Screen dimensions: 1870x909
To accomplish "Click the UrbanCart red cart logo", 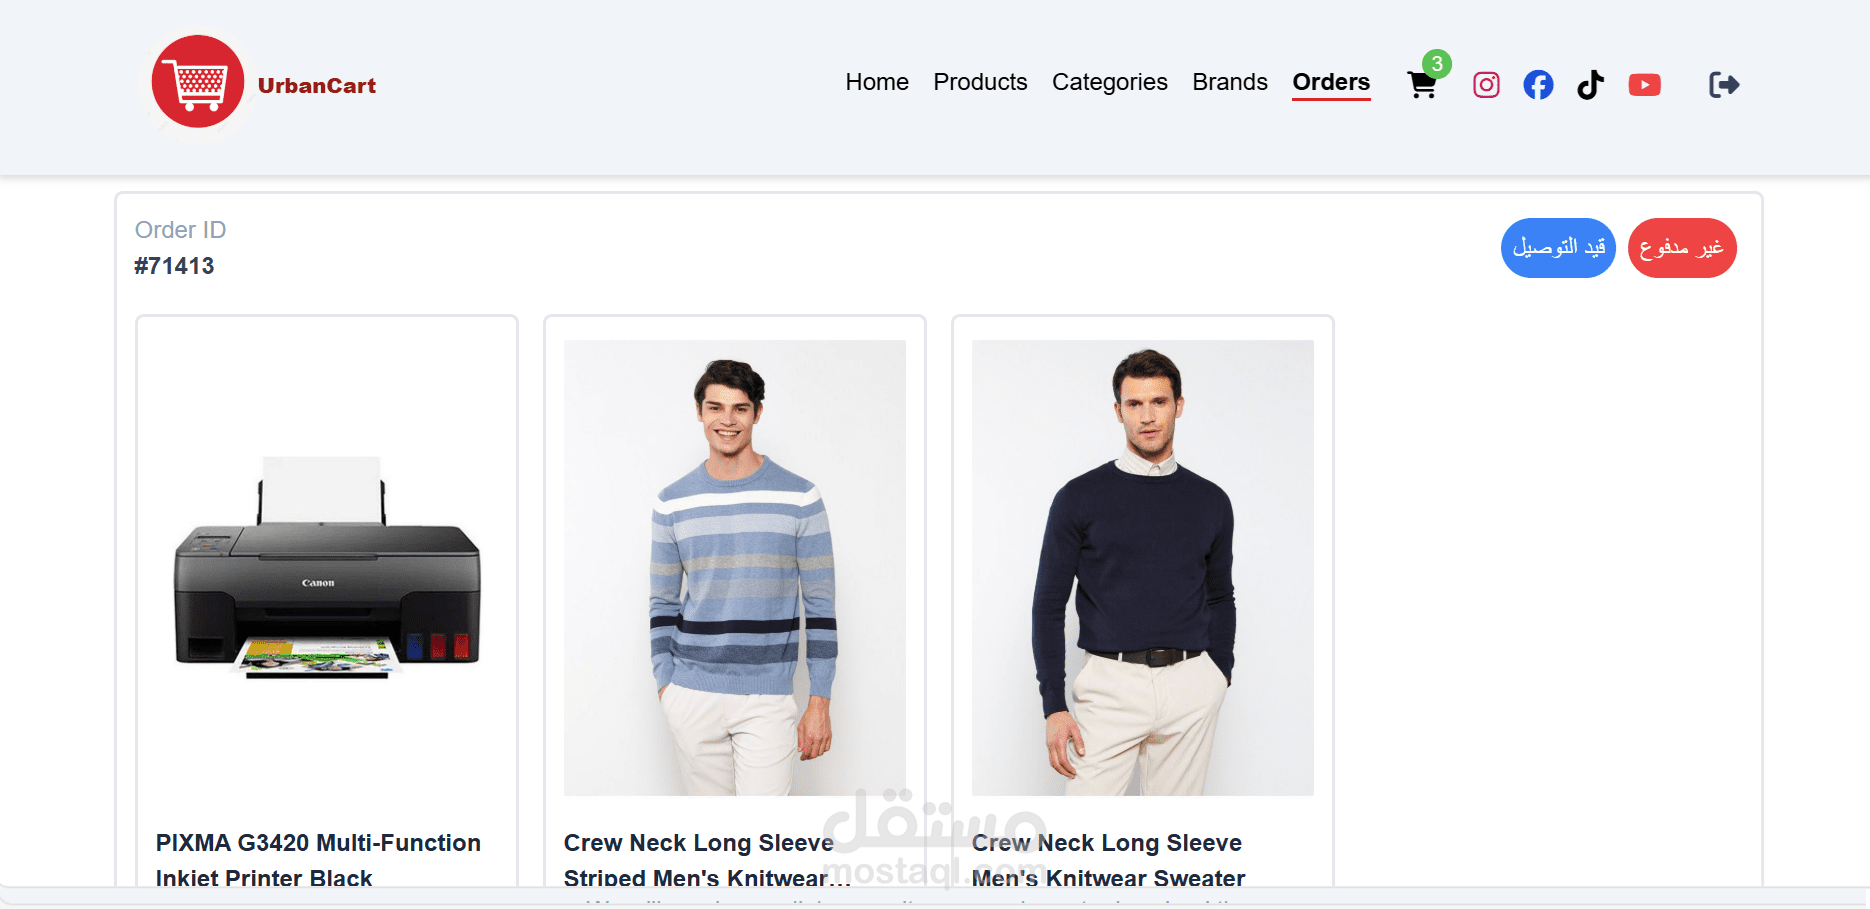I will [197, 82].
